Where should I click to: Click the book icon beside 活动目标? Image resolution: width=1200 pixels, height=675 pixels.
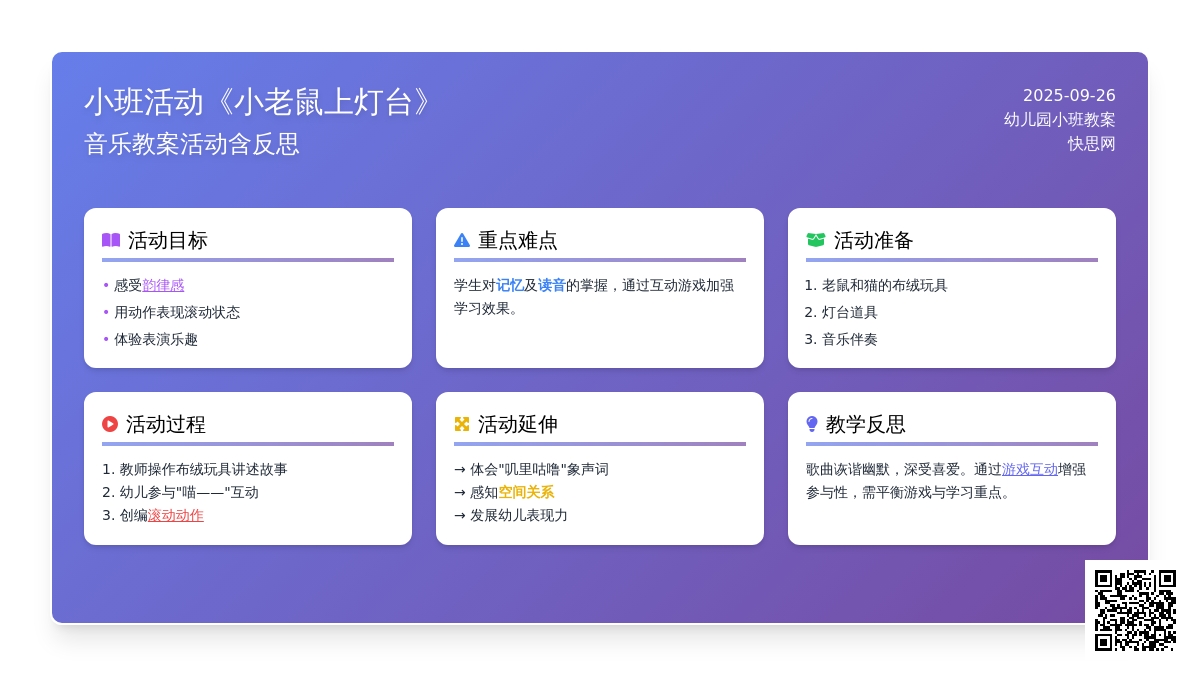pyautogui.click(x=111, y=240)
